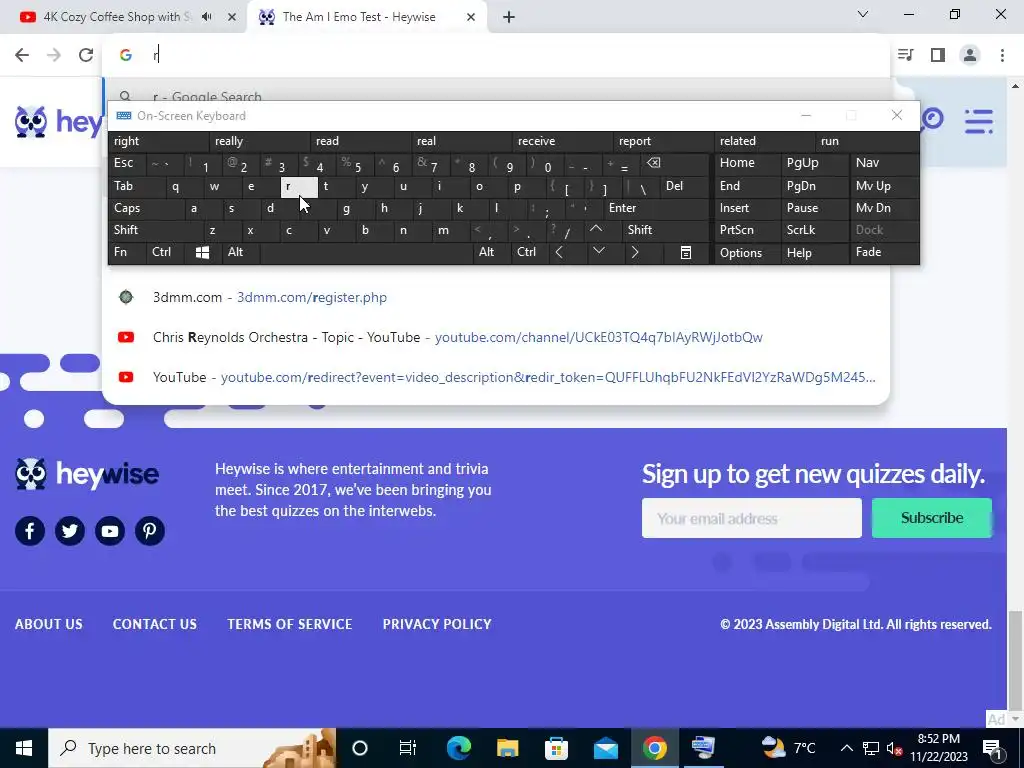Open new tab with plus button
The height and width of the screenshot is (768, 1024).
[509, 17]
